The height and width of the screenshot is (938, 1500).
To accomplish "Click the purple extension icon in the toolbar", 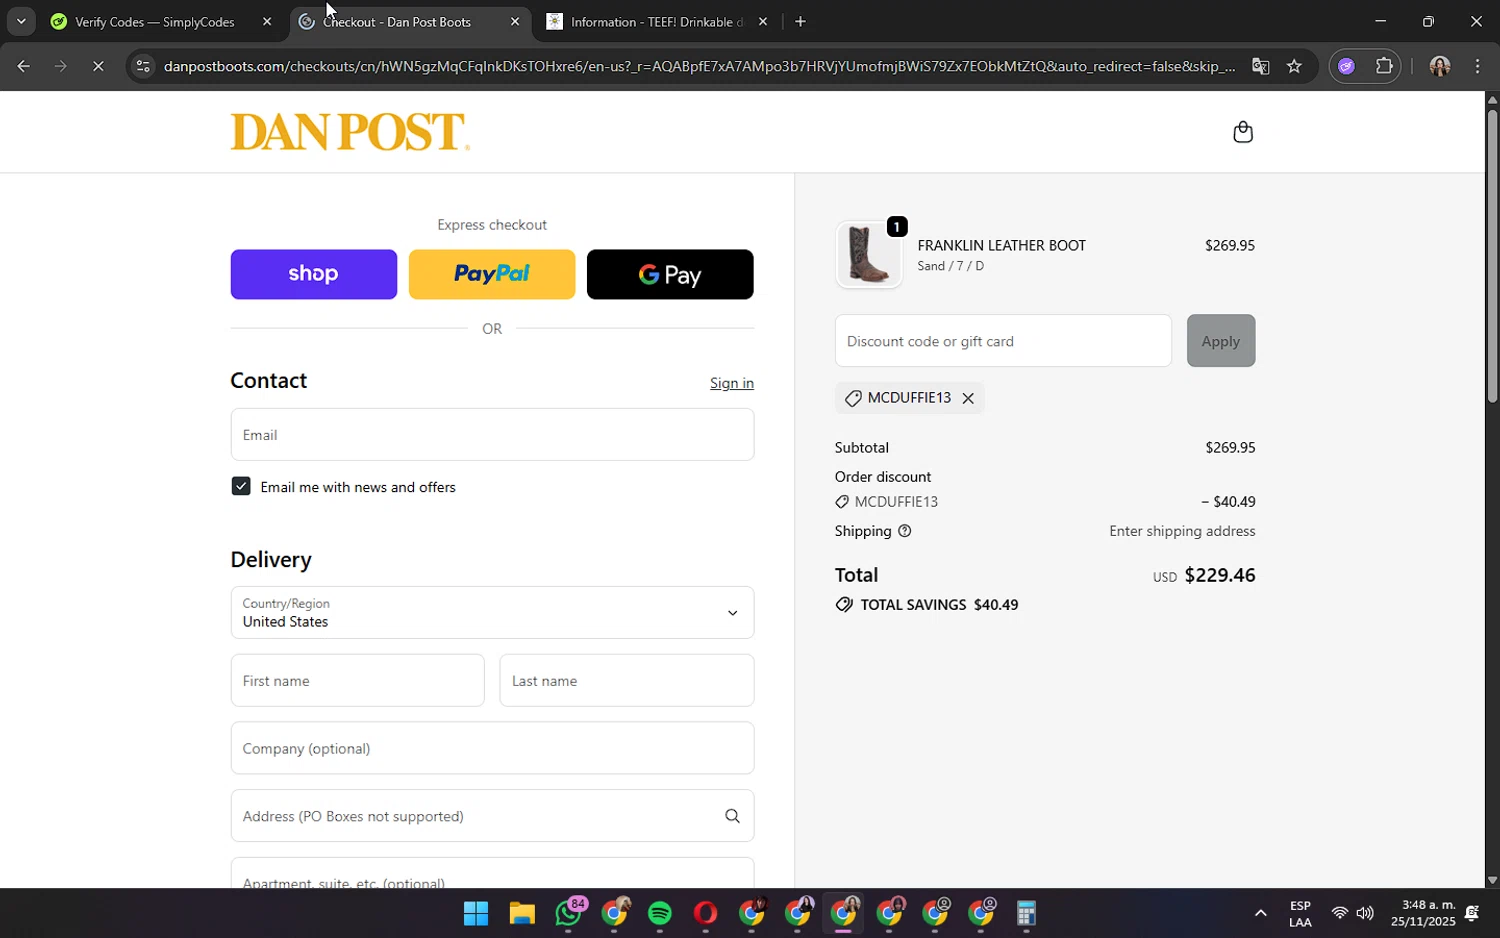I will (1346, 66).
